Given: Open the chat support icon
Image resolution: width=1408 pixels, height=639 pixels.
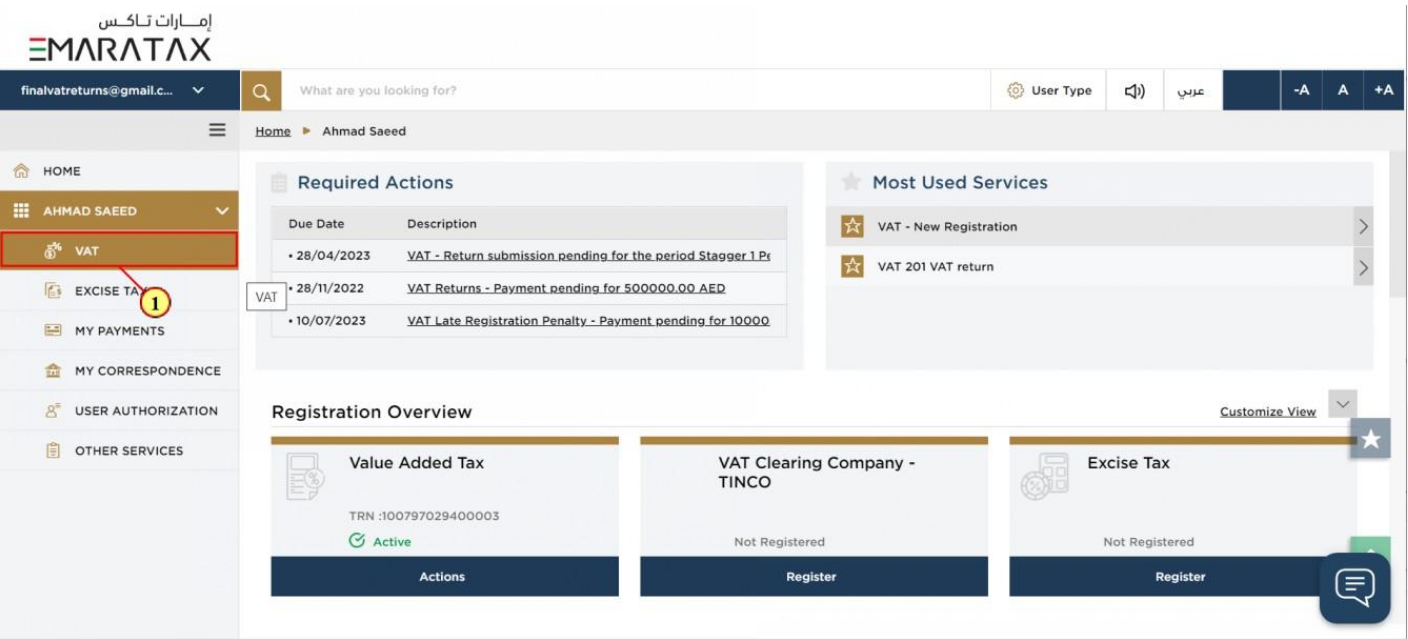Looking at the screenshot, I should point(1355,588).
